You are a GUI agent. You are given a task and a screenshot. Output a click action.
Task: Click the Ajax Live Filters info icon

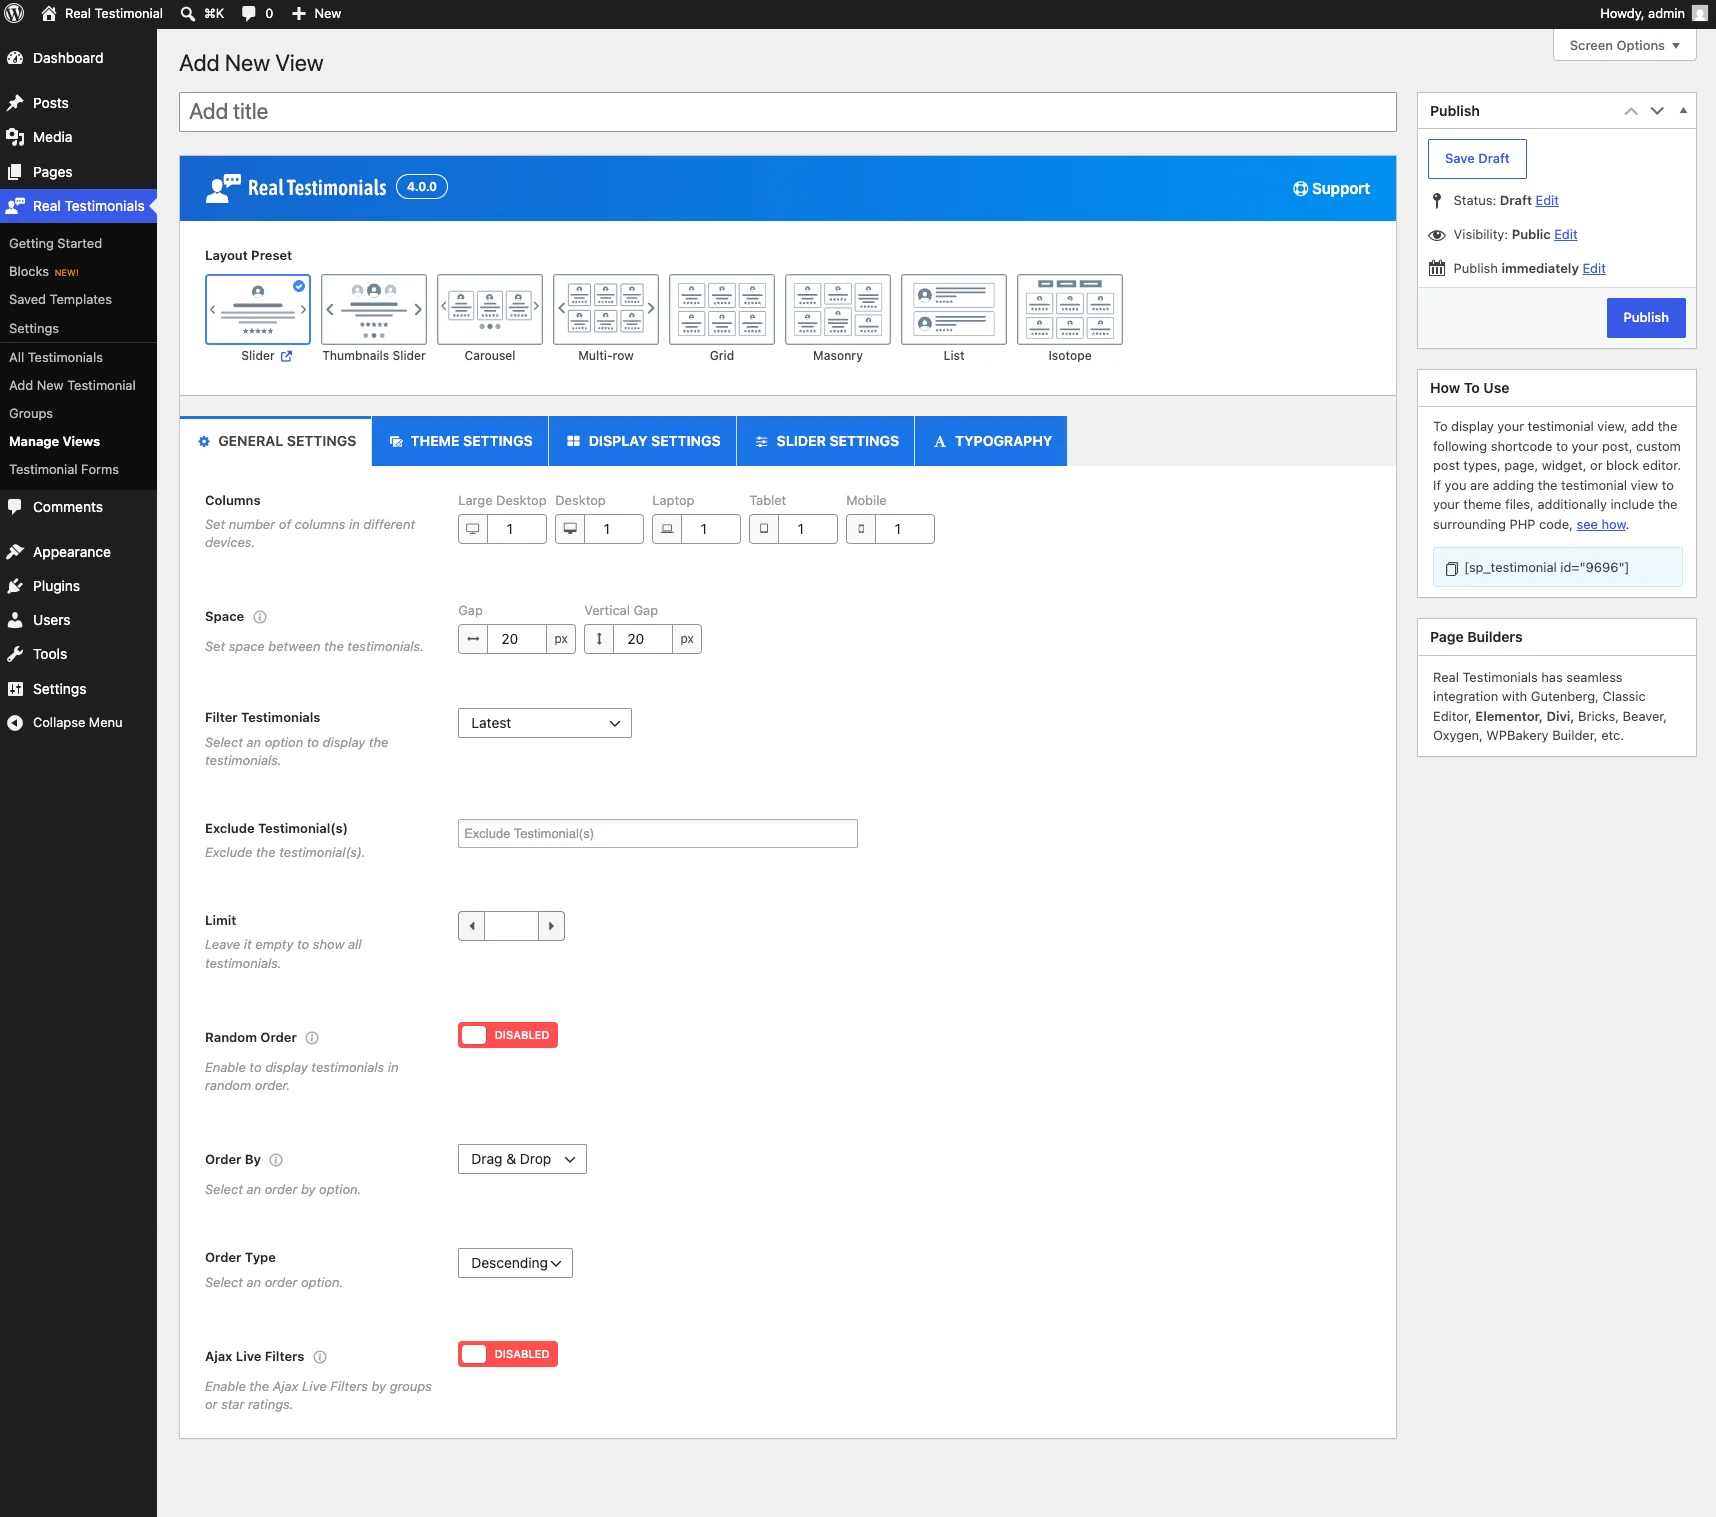click(x=320, y=1357)
